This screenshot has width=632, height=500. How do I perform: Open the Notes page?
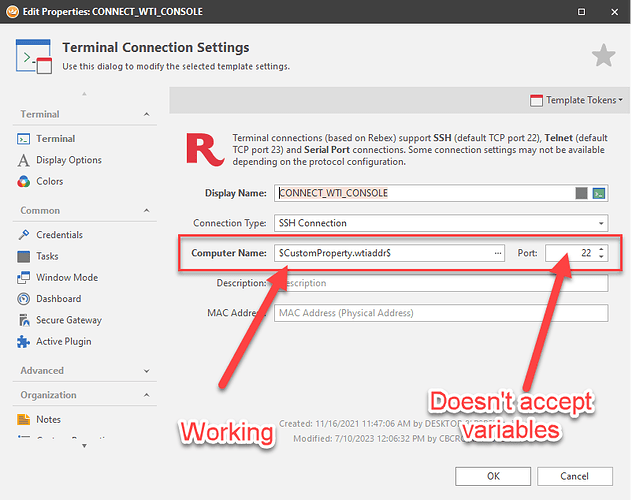[x=48, y=420]
